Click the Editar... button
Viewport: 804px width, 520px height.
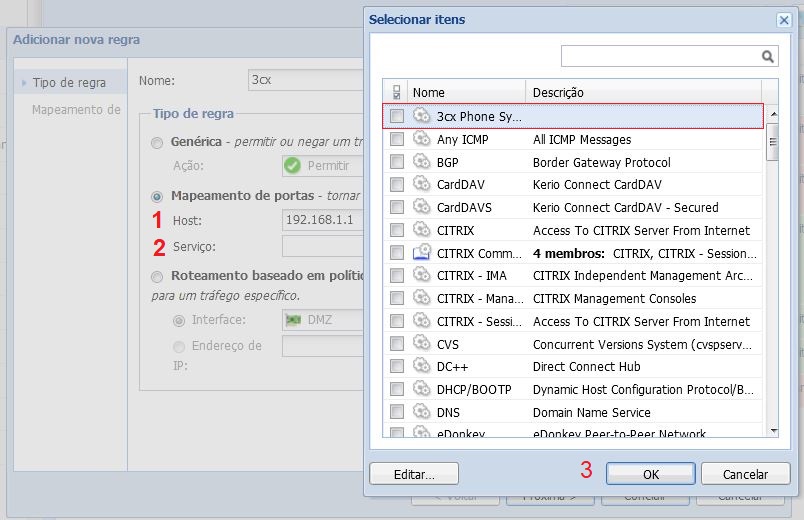pyautogui.click(x=414, y=474)
